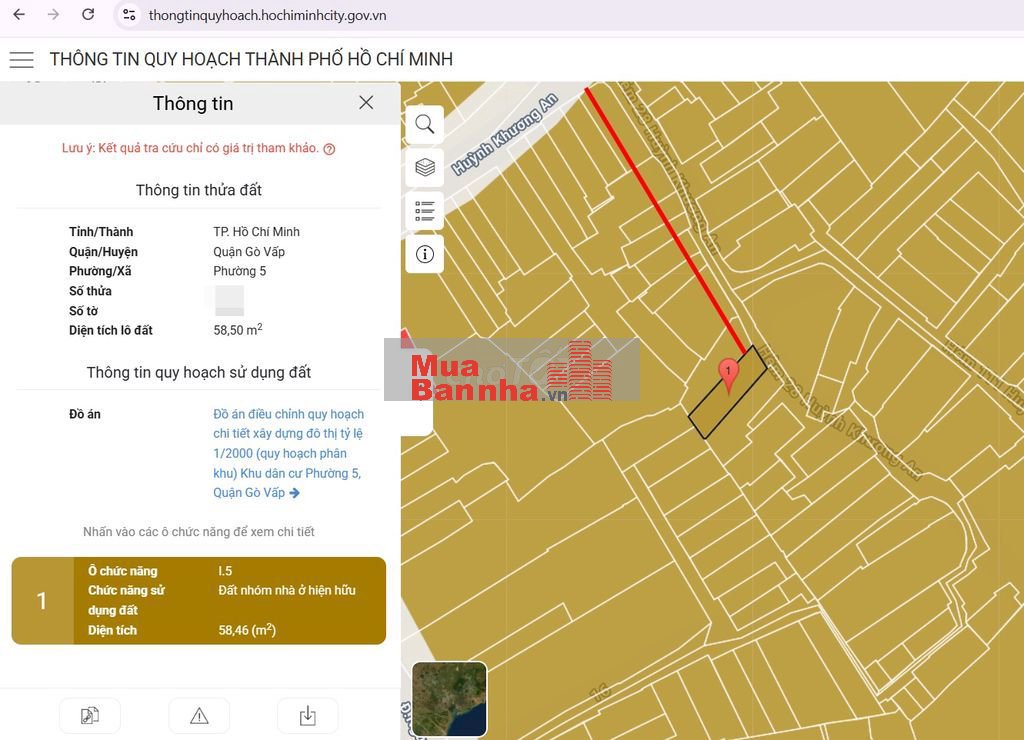Open the hamburger menu
1024x740 pixels.
[x=22, y=59]
